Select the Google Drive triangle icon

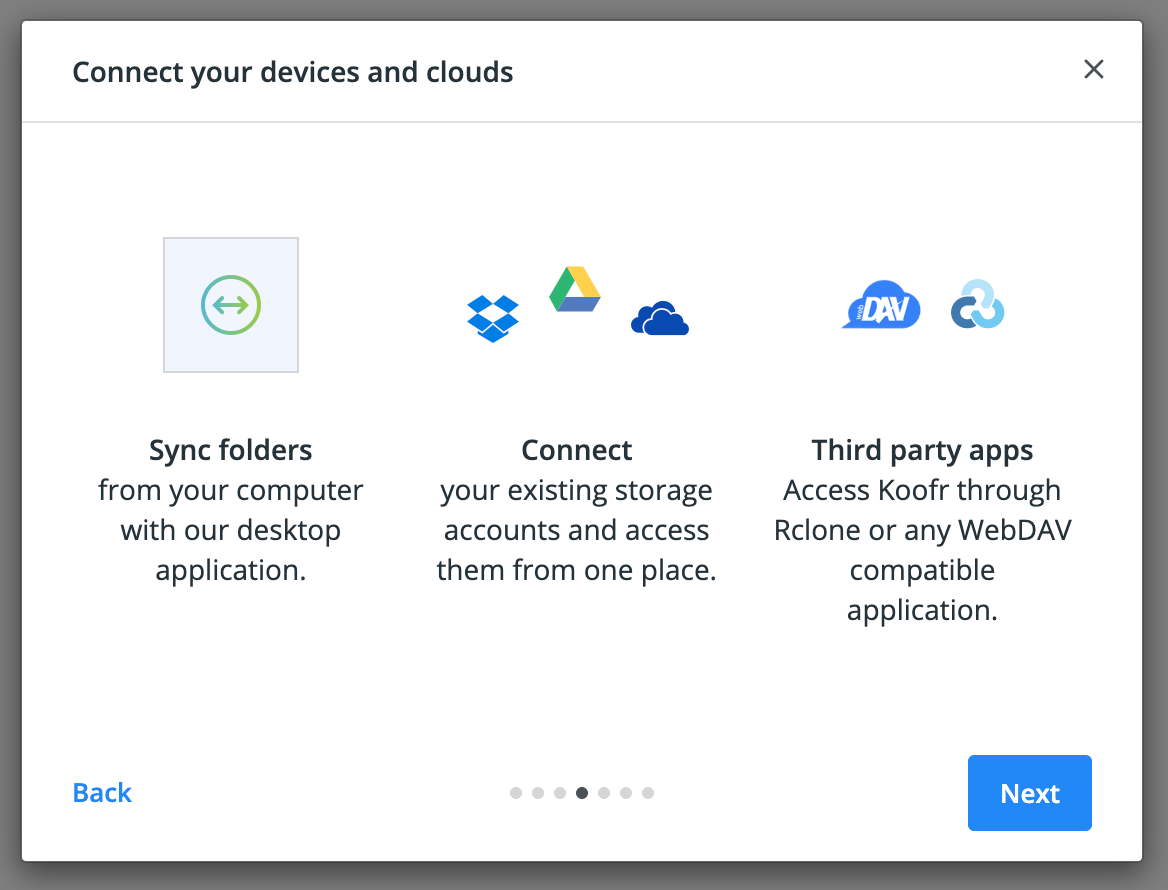[575, 290]
